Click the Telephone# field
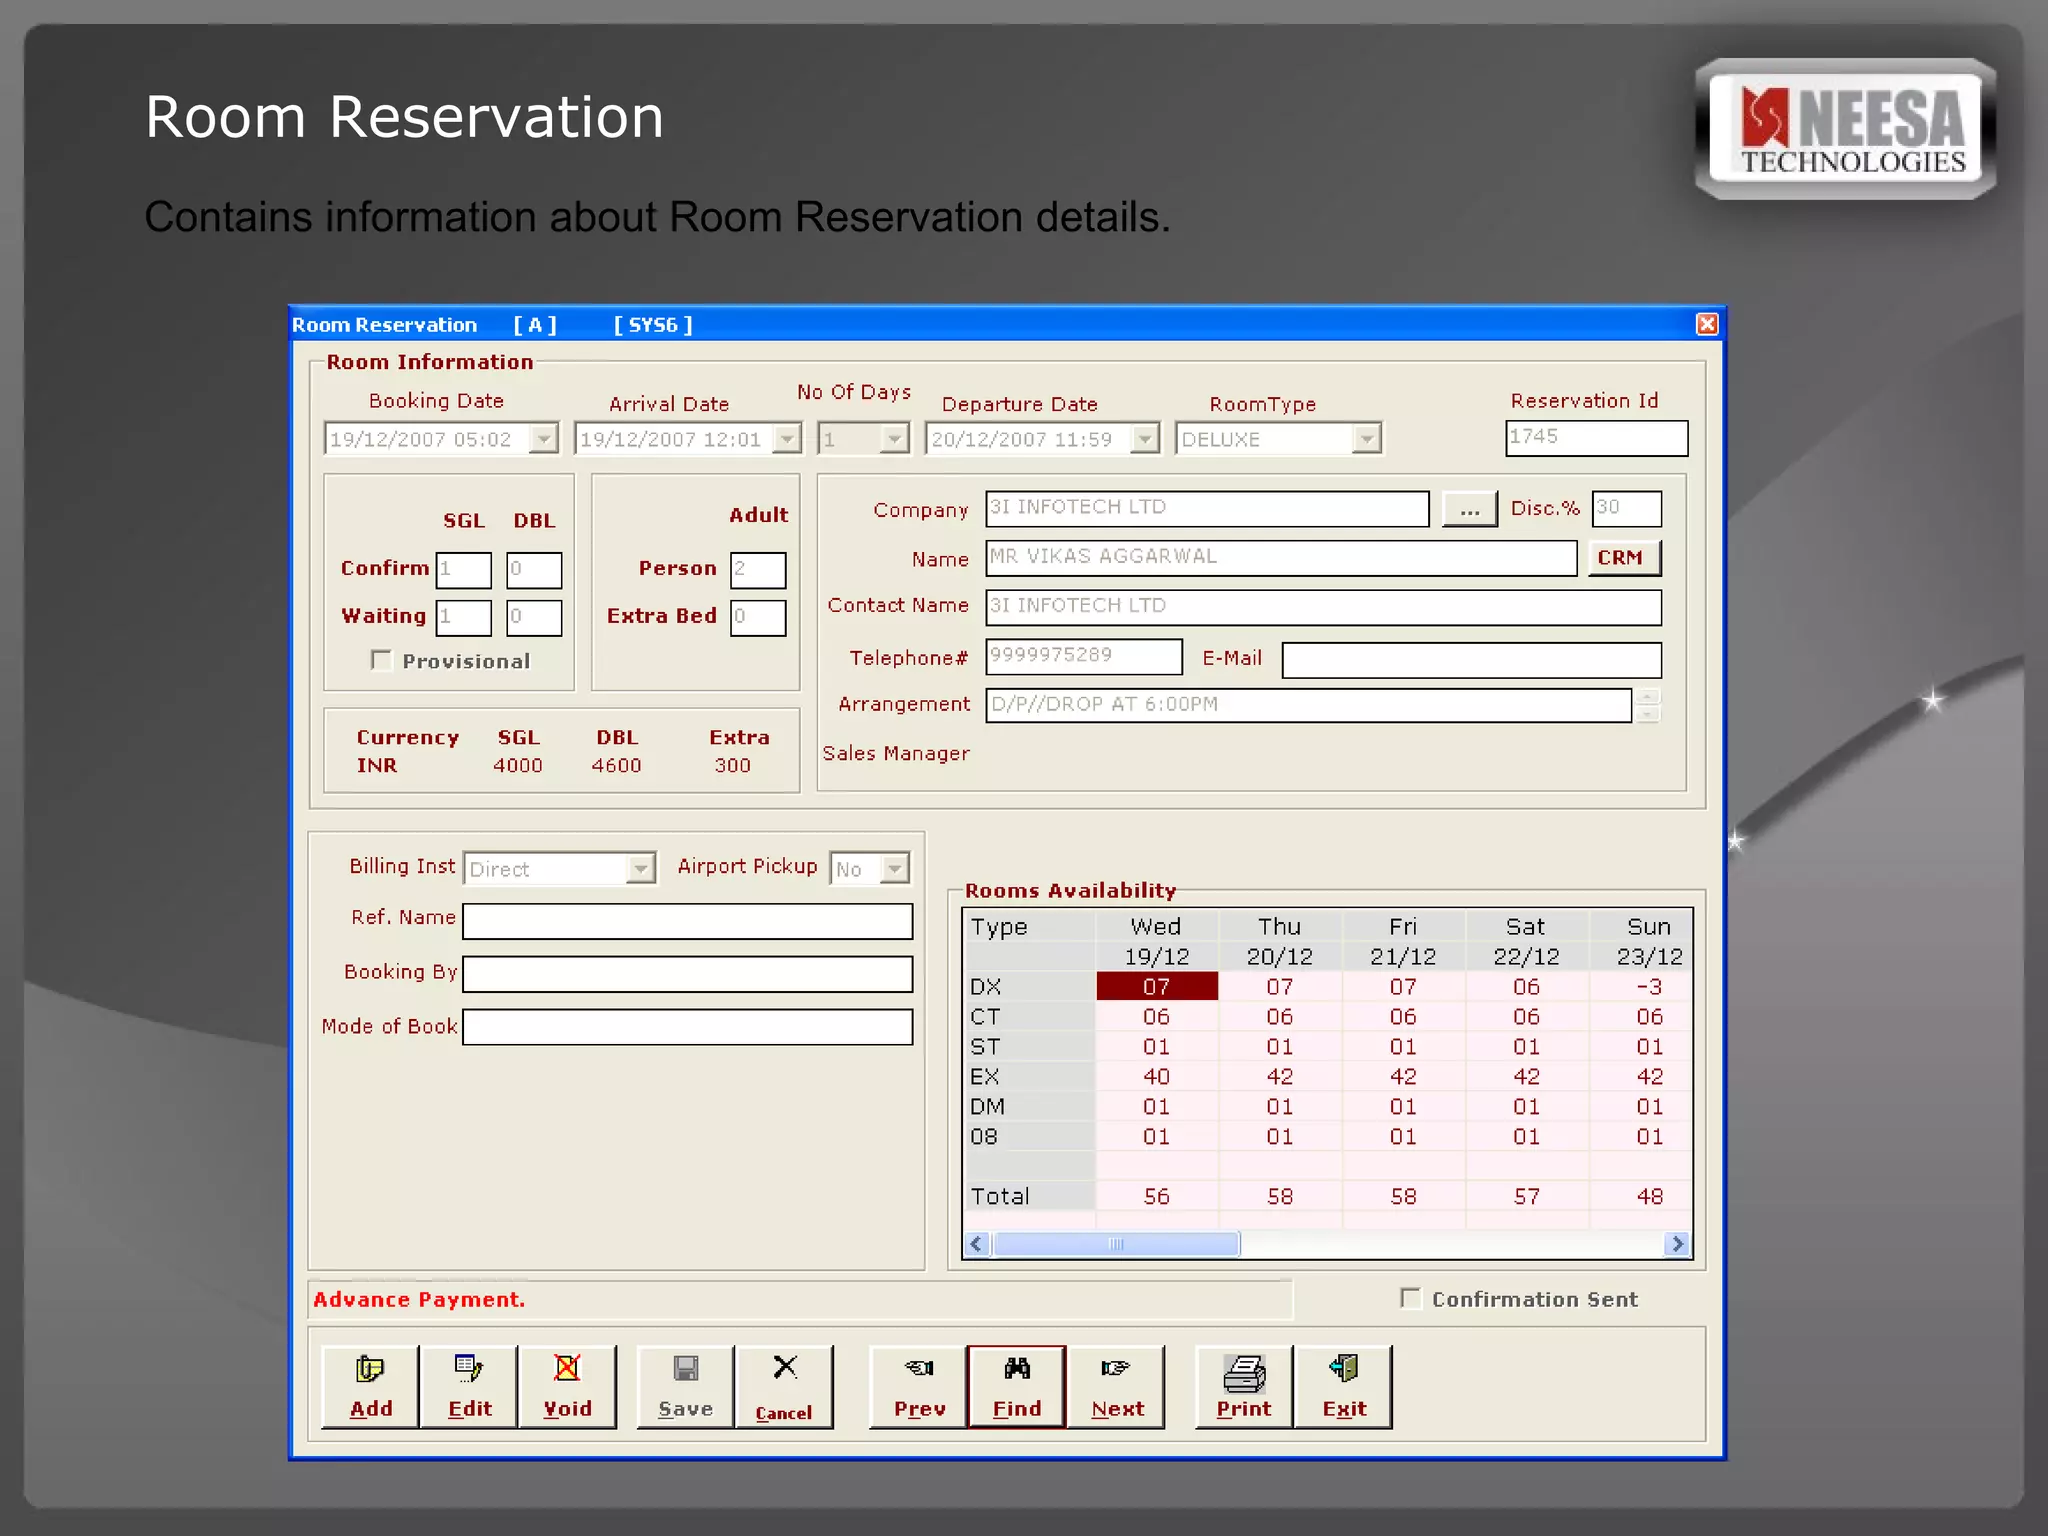This screenshot has height=1536, width=2048. (1084, 657)
